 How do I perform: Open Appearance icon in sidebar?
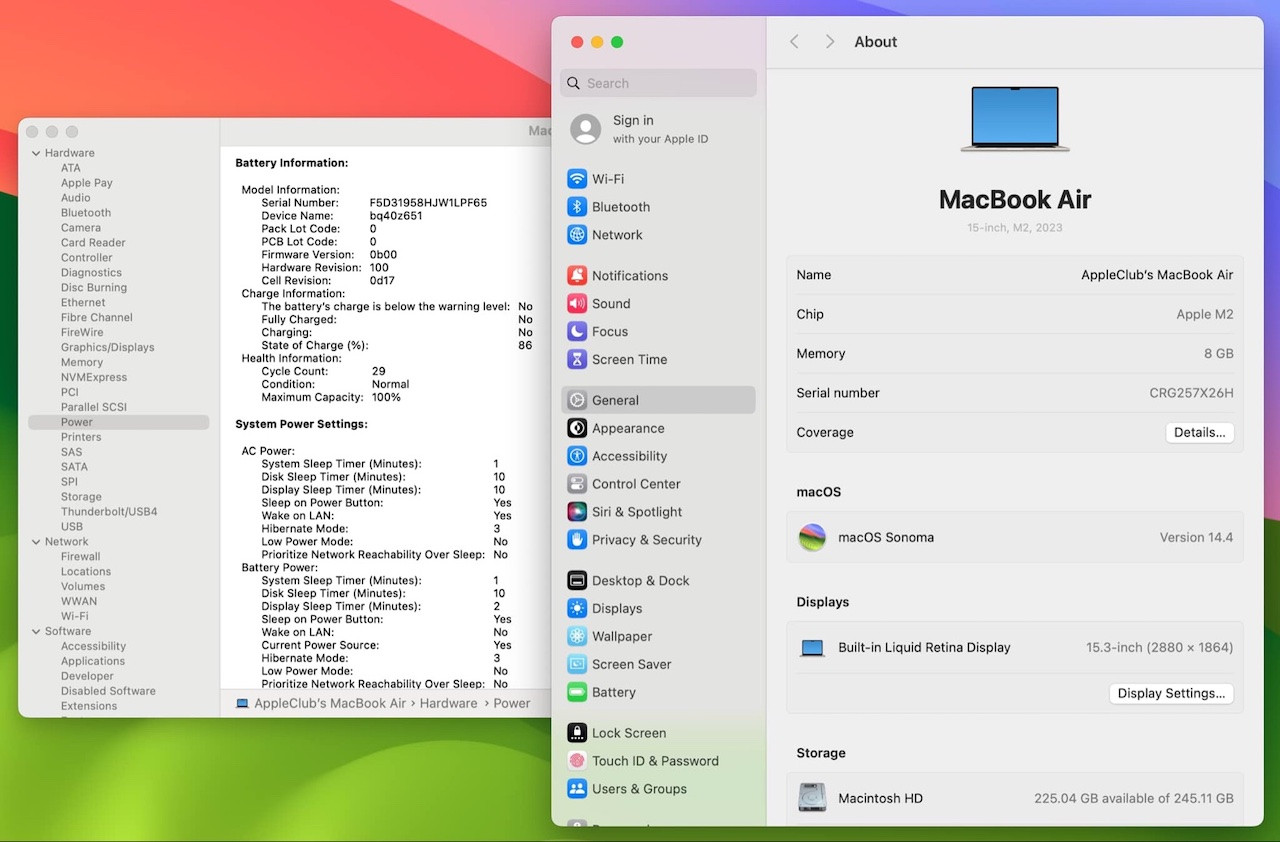(577, 428)
